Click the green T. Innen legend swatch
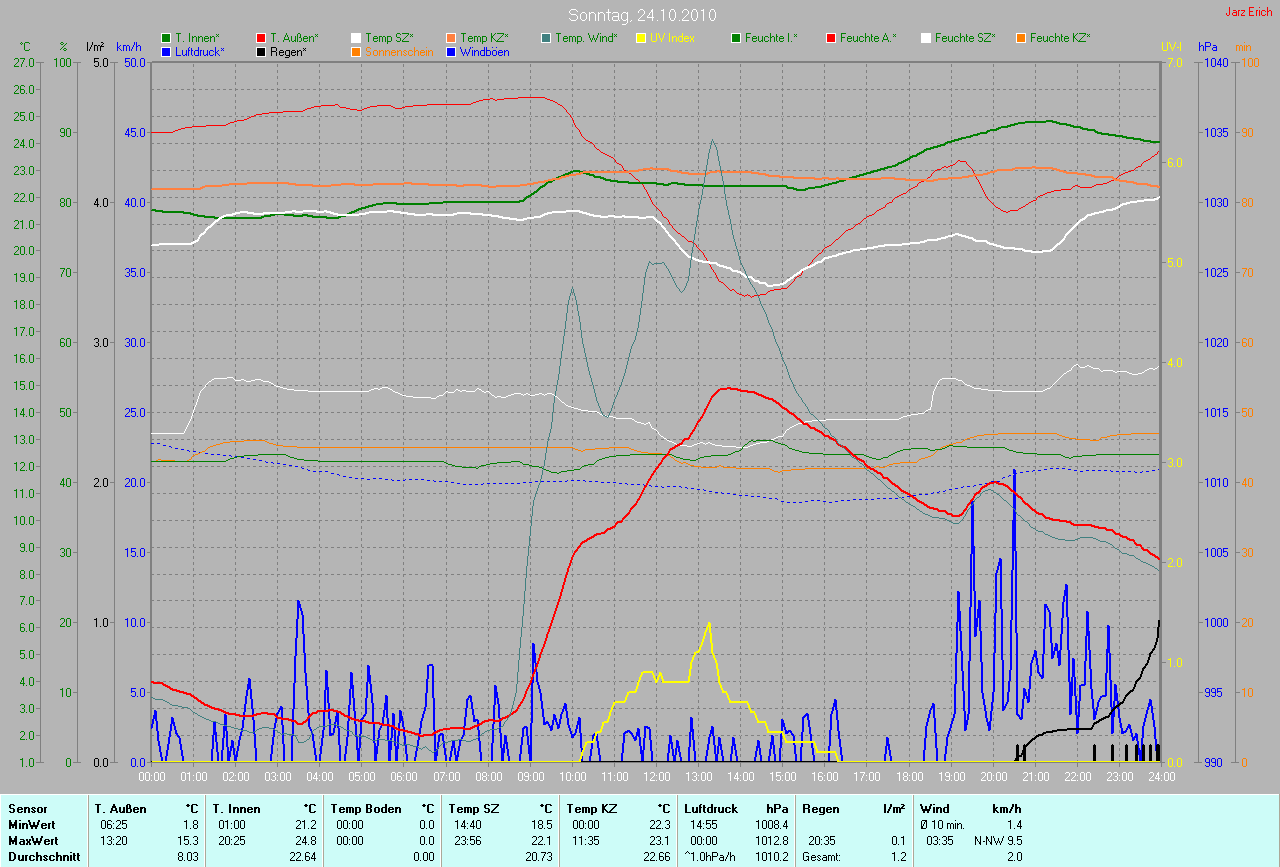Viewport: 1280px width, 867px height. pyautogui.click(x=166, y=38)
